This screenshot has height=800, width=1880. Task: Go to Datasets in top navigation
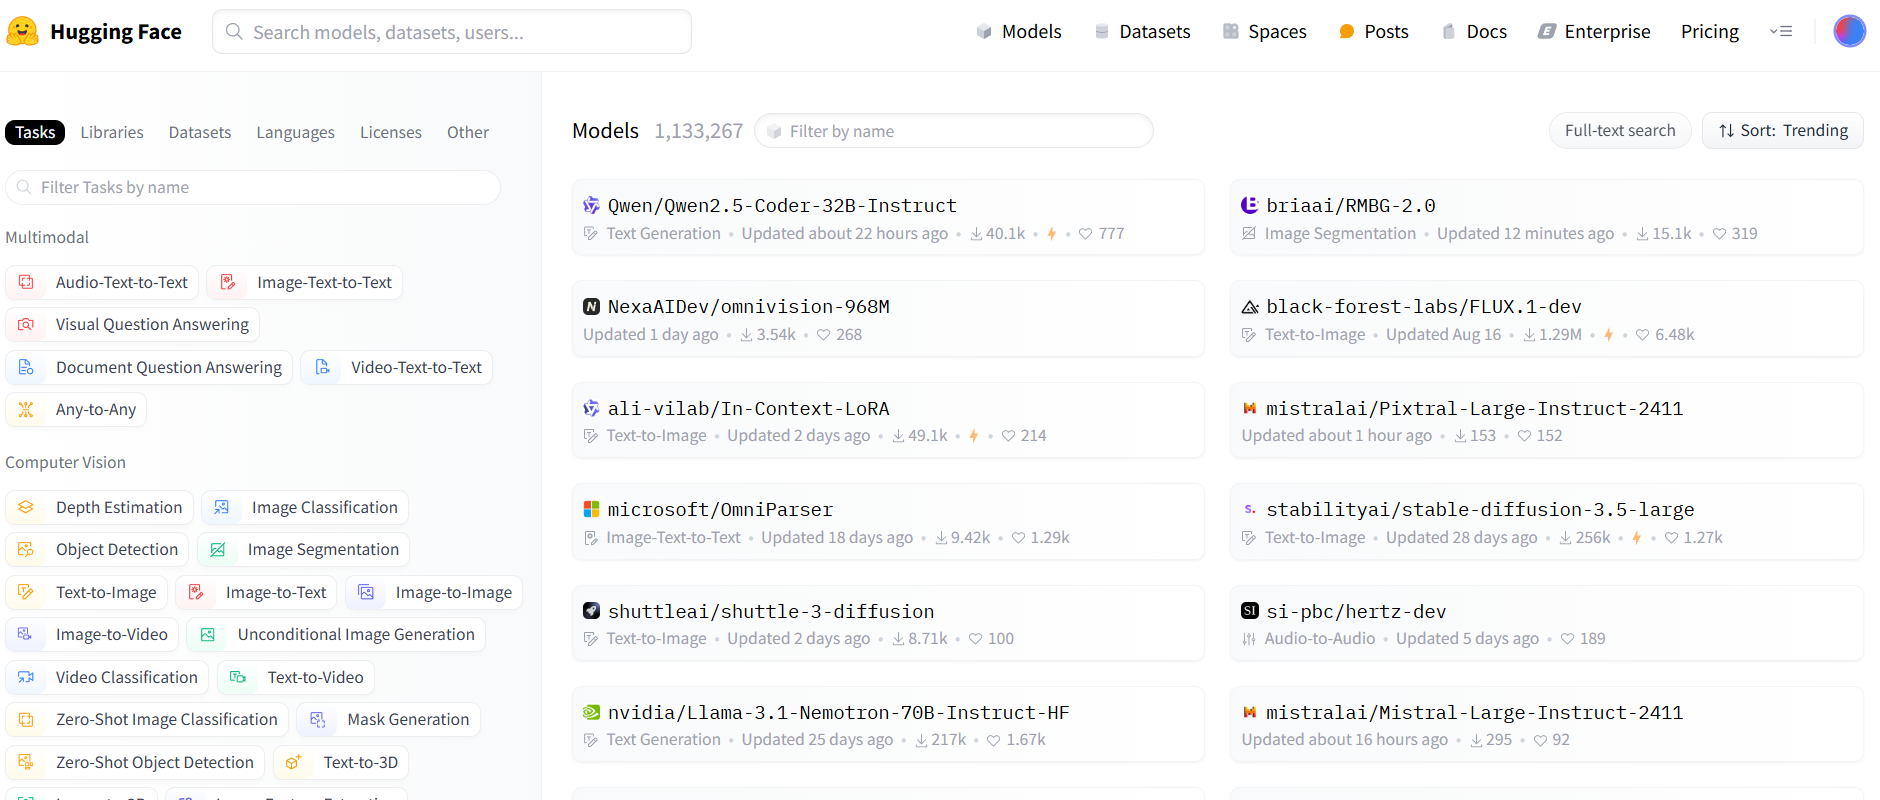tap(1142, 32)
